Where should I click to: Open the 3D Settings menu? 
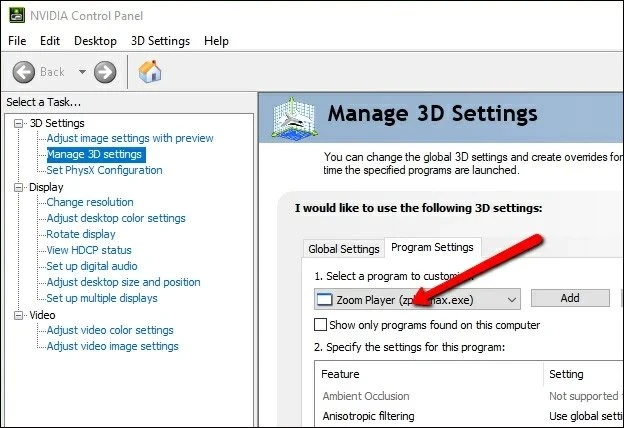click(x=160, y=41)
